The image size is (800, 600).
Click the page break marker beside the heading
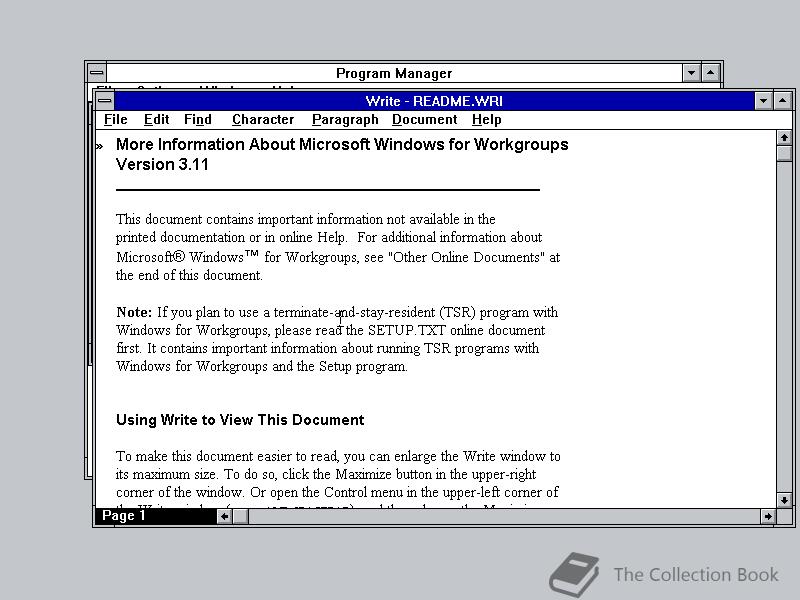pos(99,147)
